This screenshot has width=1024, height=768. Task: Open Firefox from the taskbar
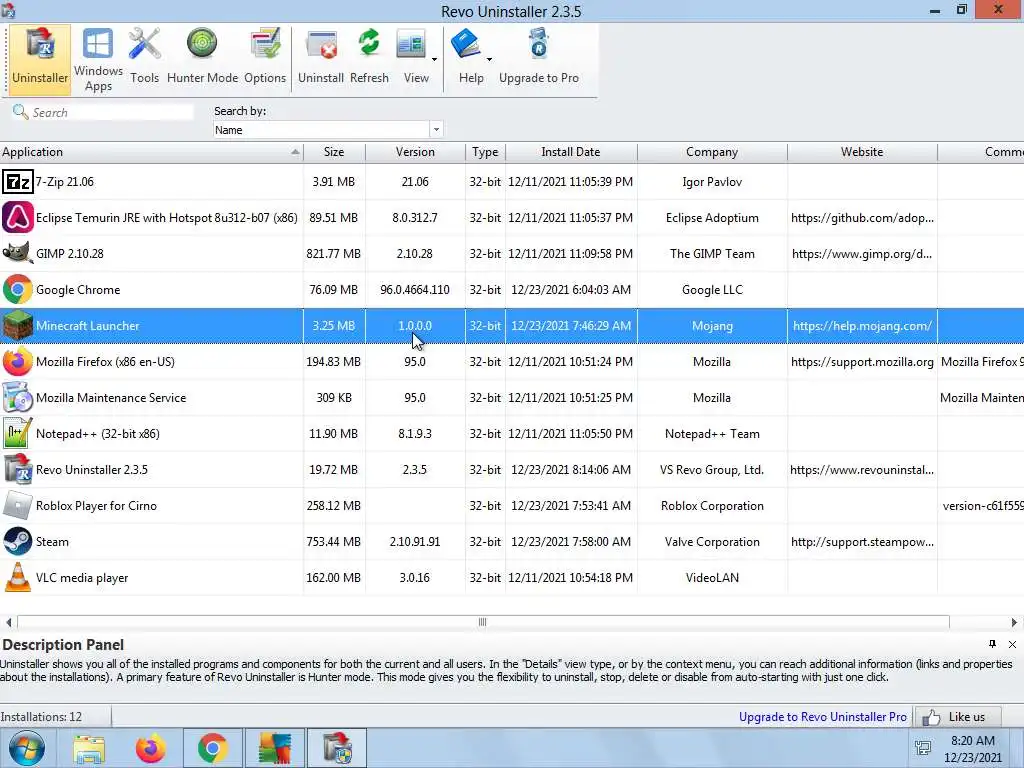151,748
